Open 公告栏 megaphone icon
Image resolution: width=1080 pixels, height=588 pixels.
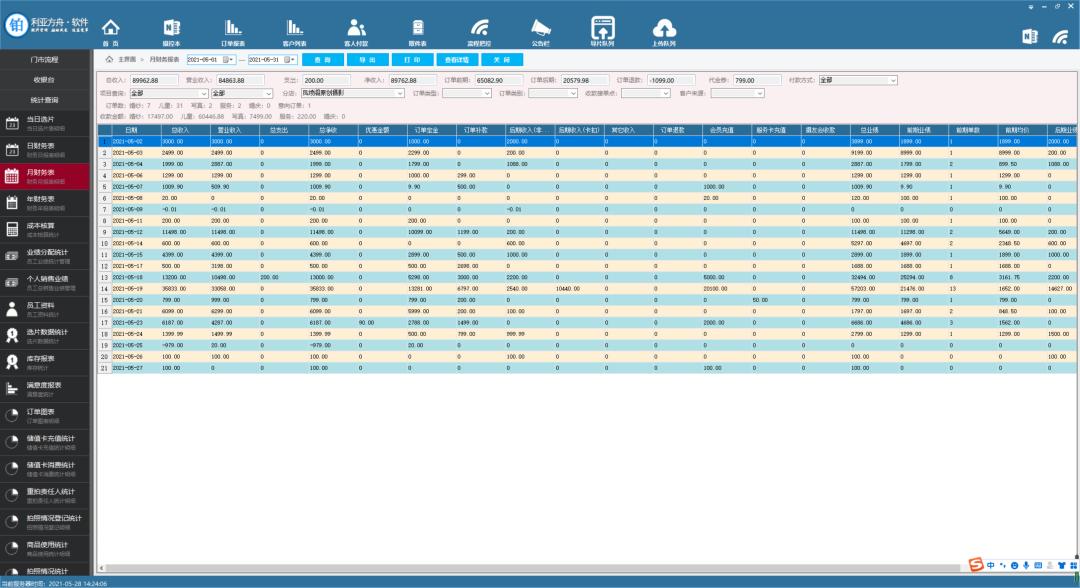pyautogui.click(x=541, y=31)
